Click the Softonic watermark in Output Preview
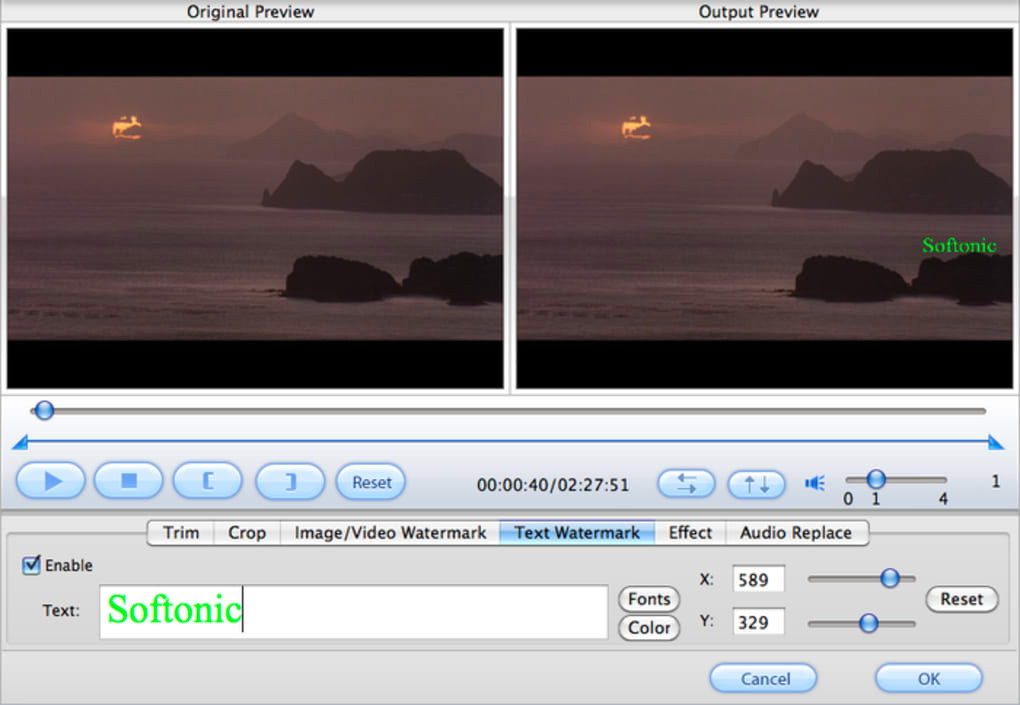Screen dimensions: 1020x705 (x=959, y=245)
